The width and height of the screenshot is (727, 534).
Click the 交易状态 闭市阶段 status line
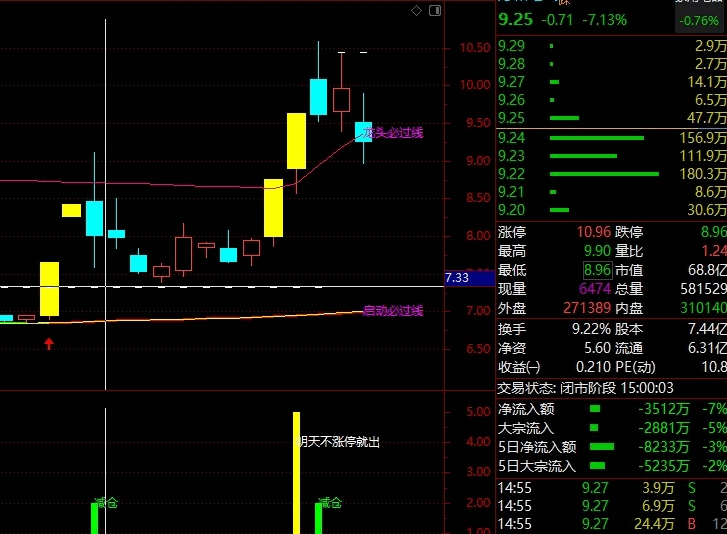click(586, 388)
